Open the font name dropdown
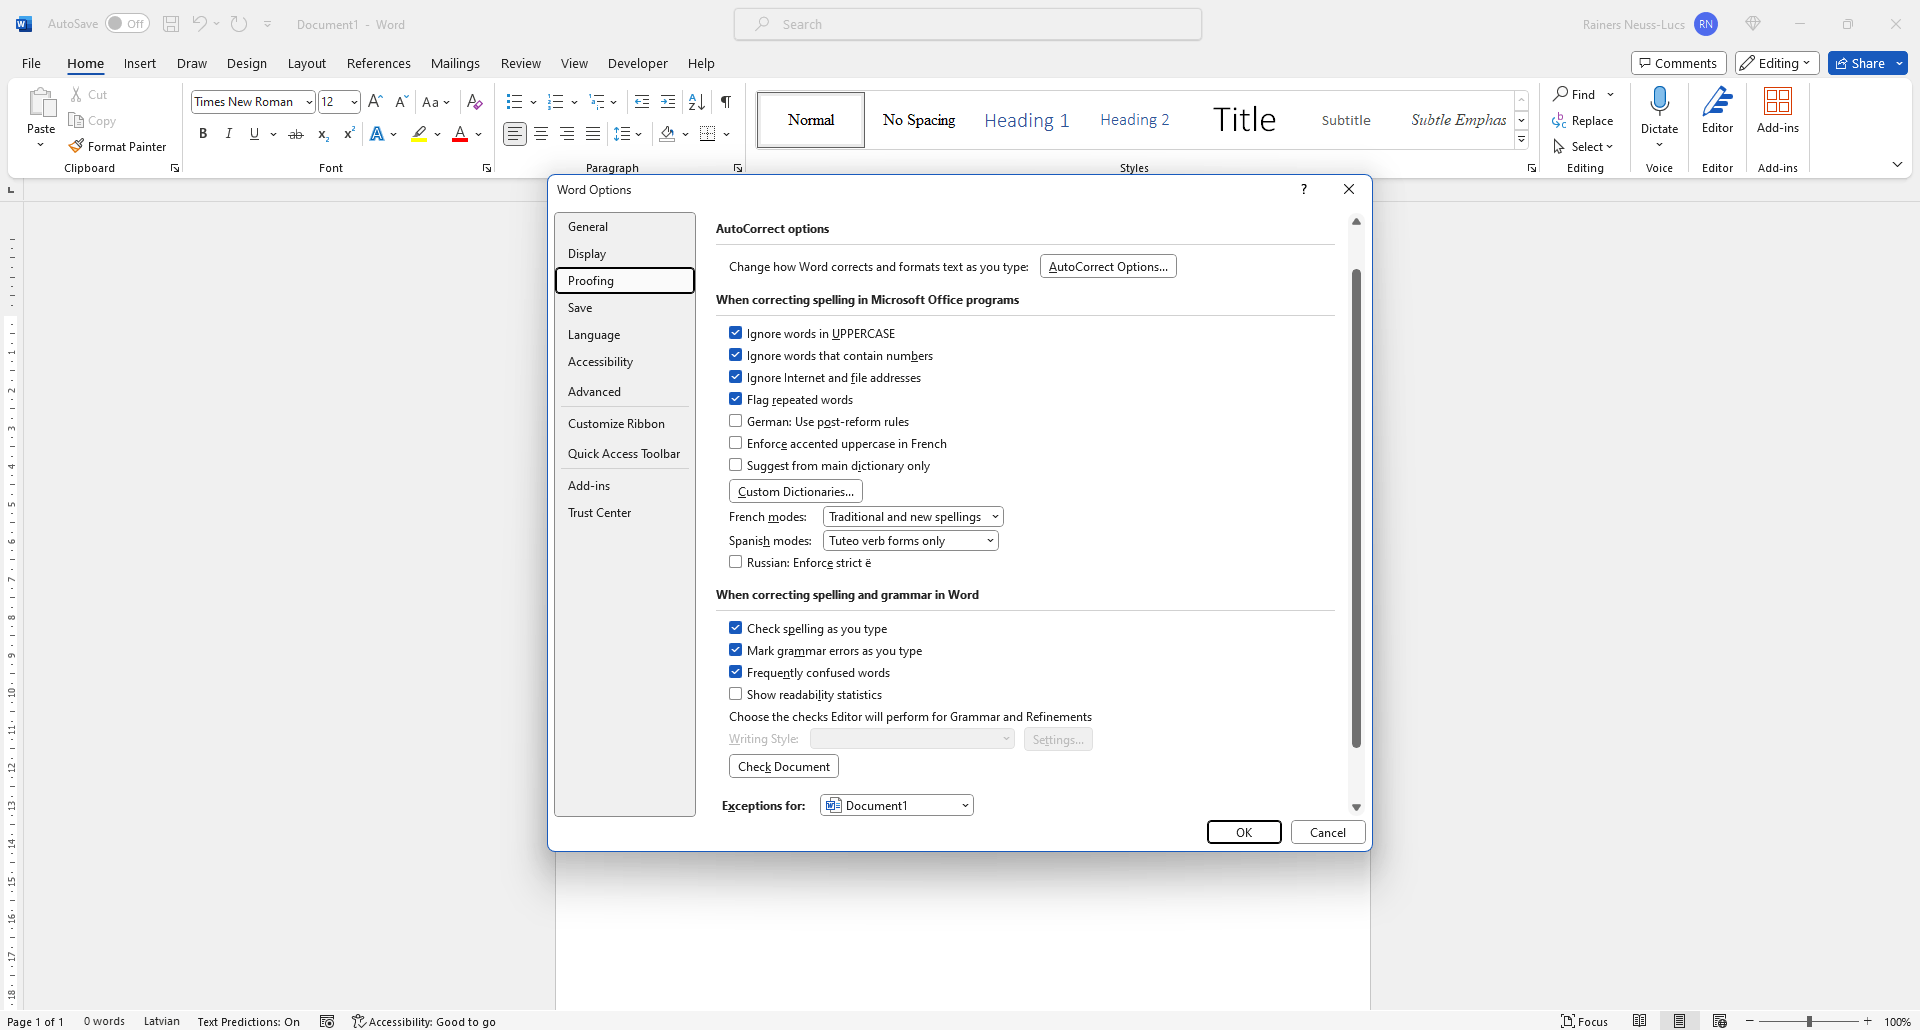Viewport: 1920px width, 1030px height. pos(309,102)
